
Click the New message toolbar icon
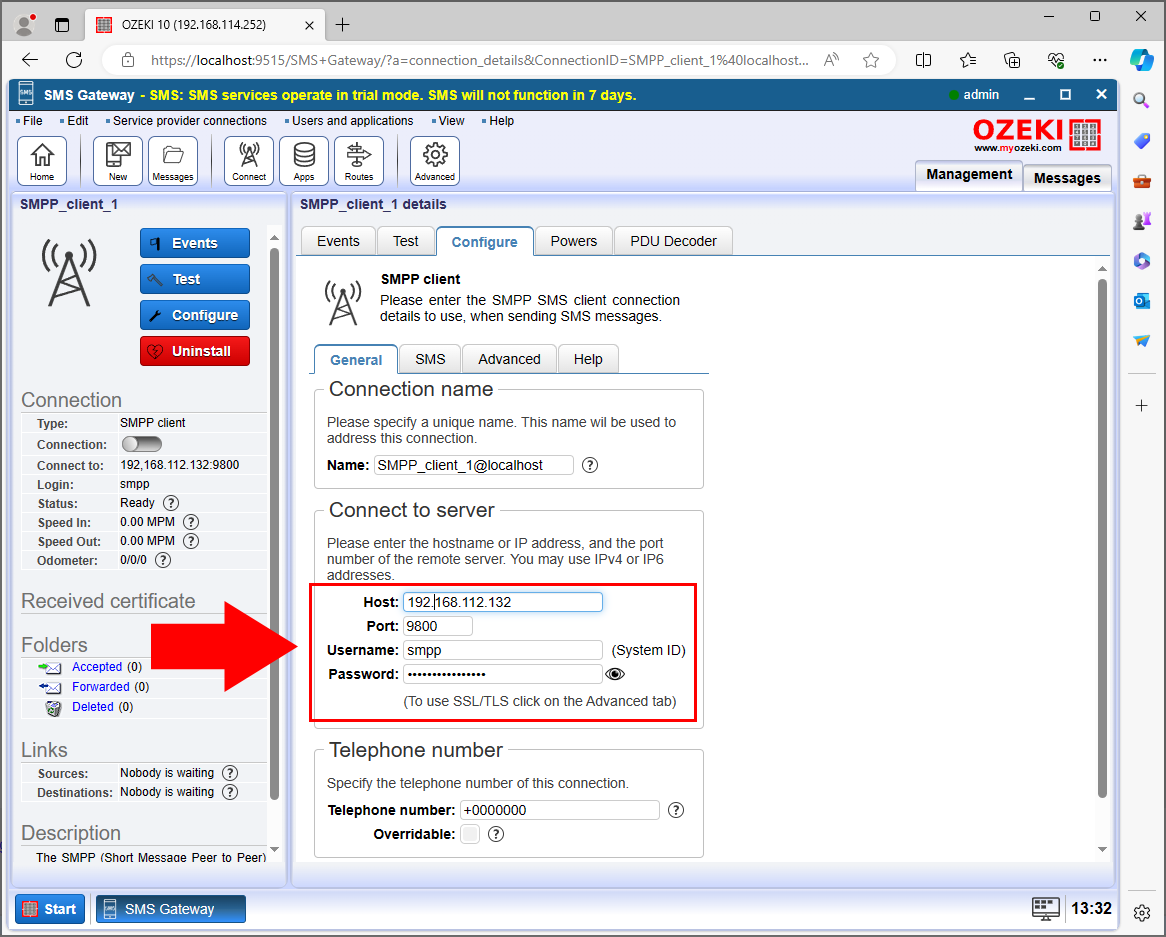pyautogui.click(x=117, y=161)
